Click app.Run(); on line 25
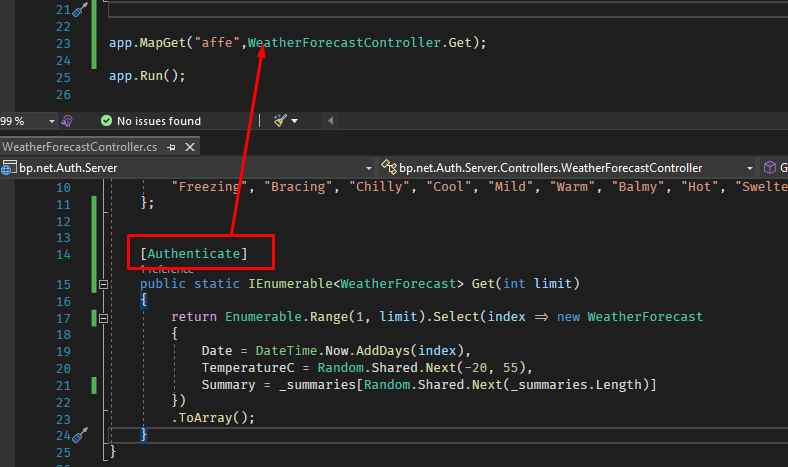 point(147,76)
